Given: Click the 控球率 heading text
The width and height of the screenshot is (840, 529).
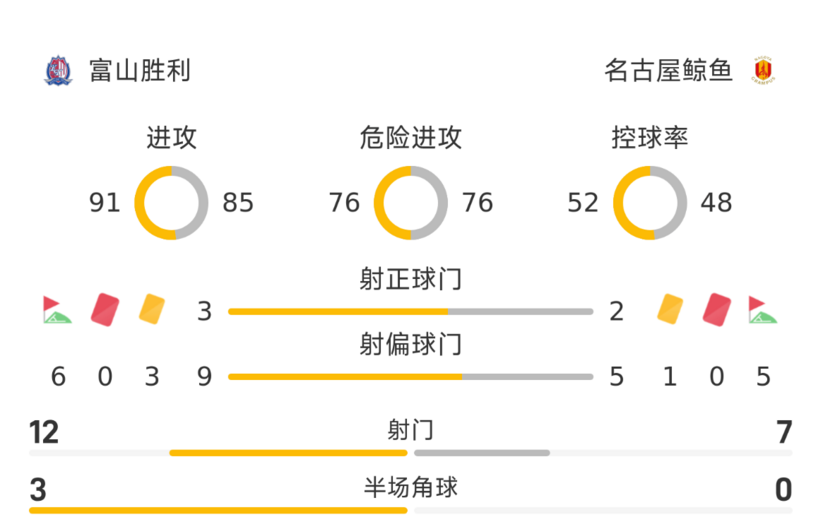Looking at the screenshot, I should 650,138.
